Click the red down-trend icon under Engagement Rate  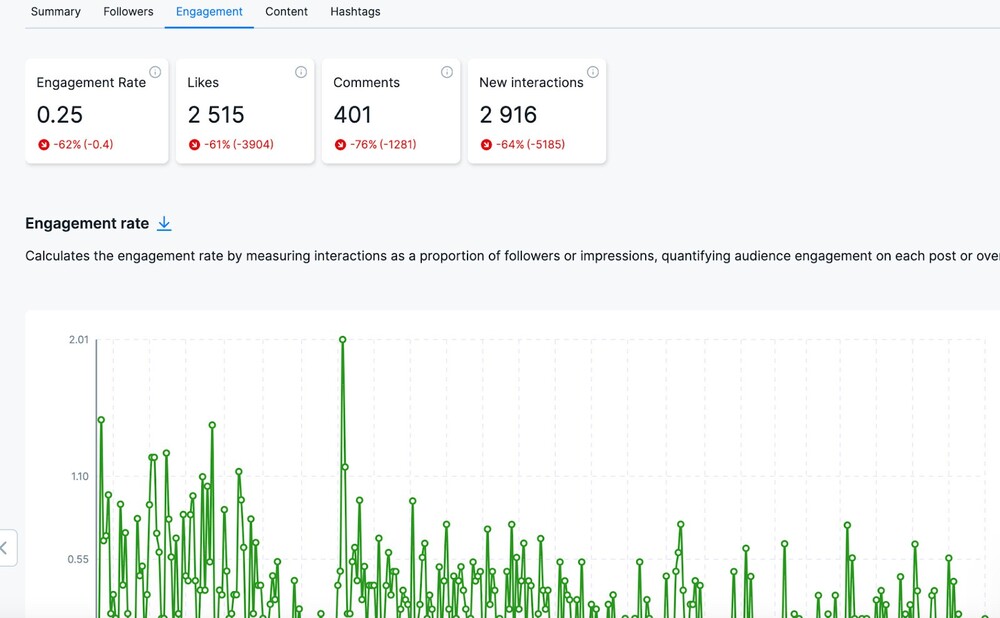[43, 145]
